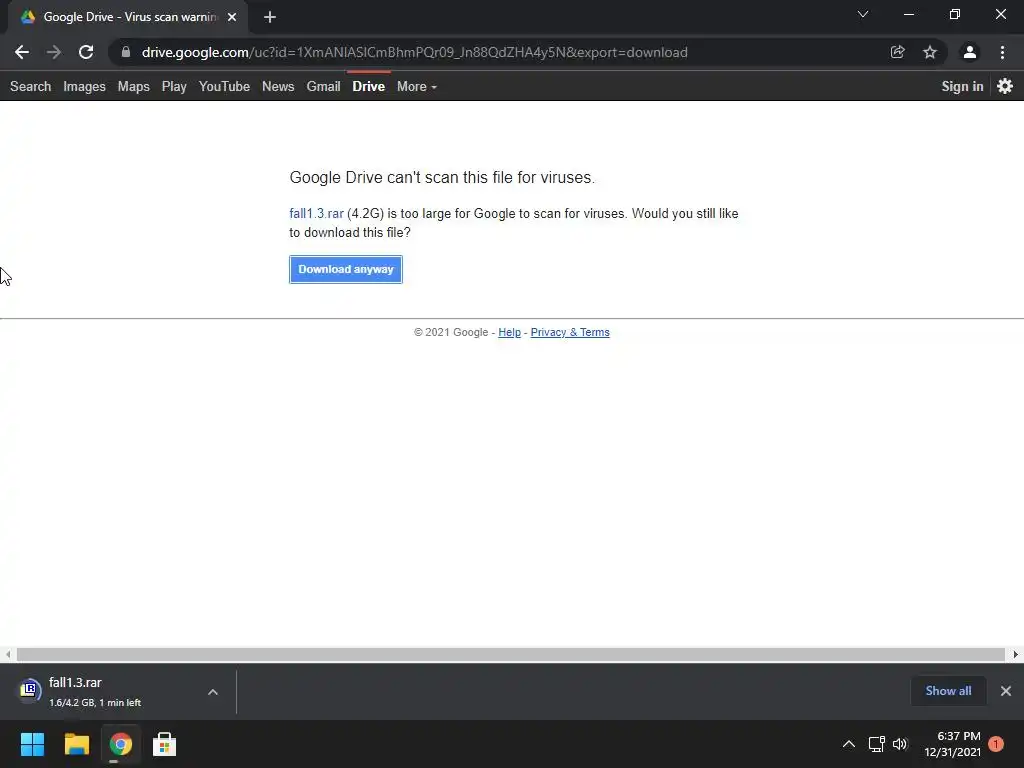Select Search in the Google bar
Image resolution: width=1024 pixels, height=768 pixels.
[x=31, y=86]
